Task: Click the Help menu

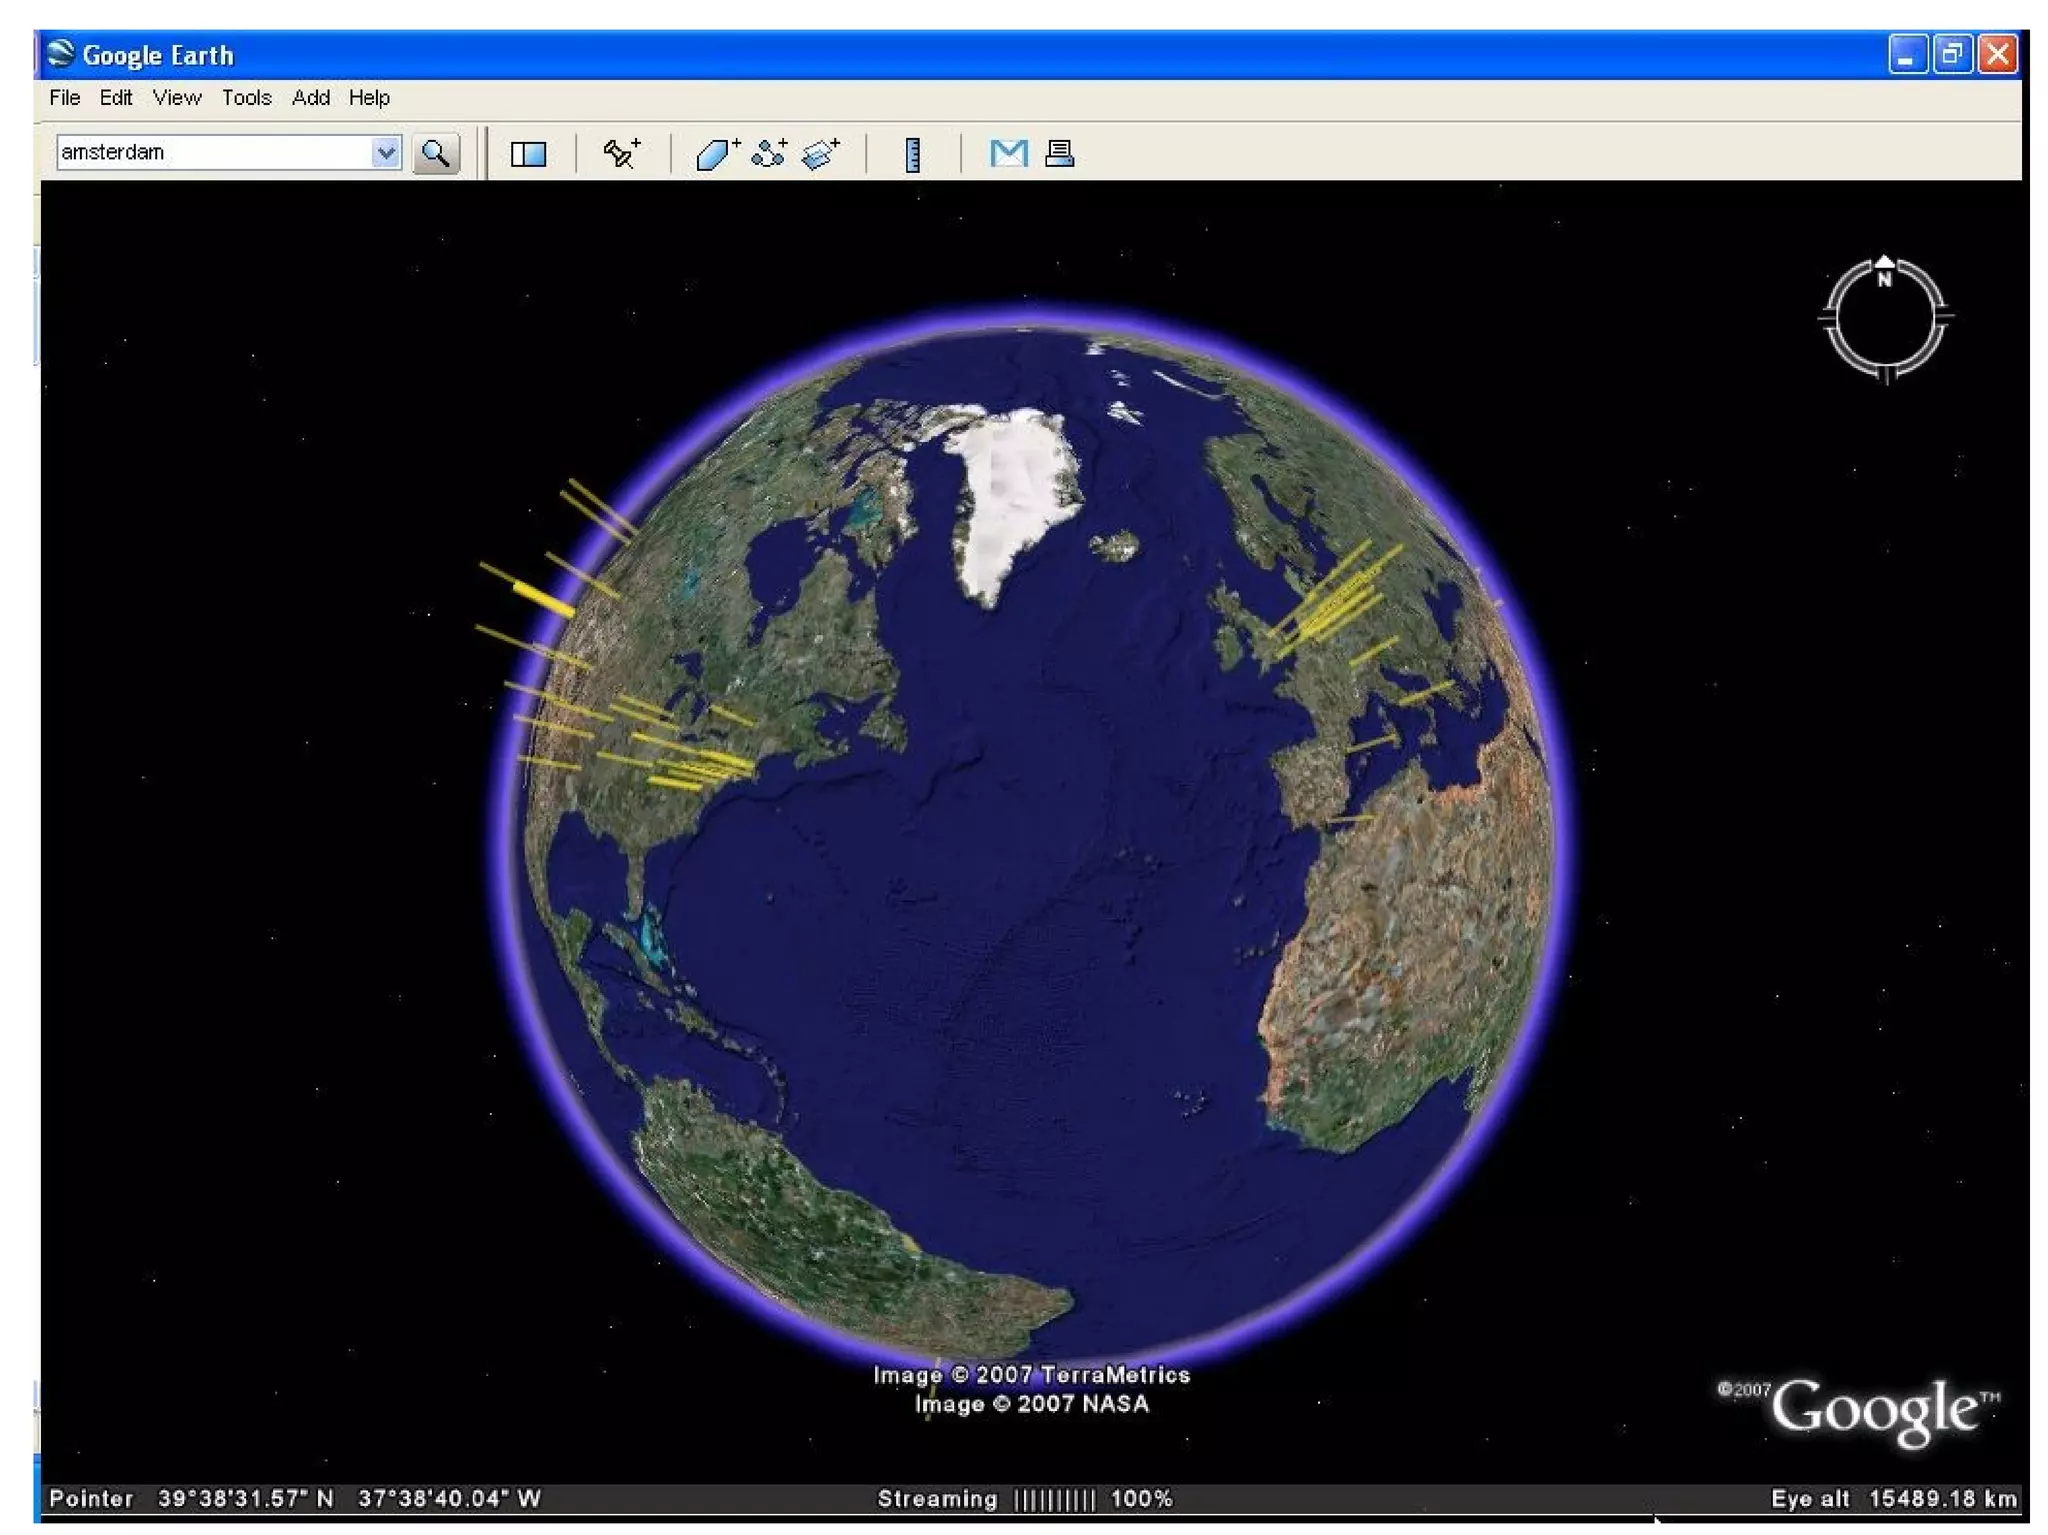Action: (369, 97)
